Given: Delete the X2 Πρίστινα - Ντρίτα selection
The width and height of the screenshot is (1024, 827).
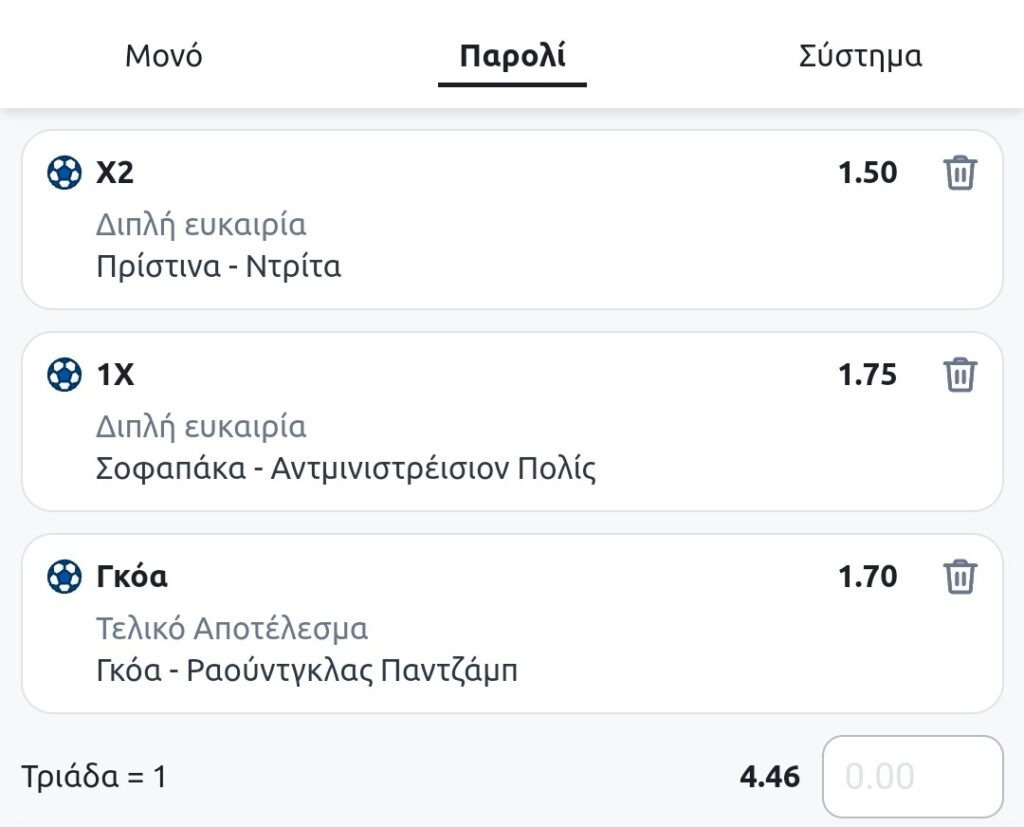Looking at the screenshot, I should pyautogui.click(x=960, y=173).
